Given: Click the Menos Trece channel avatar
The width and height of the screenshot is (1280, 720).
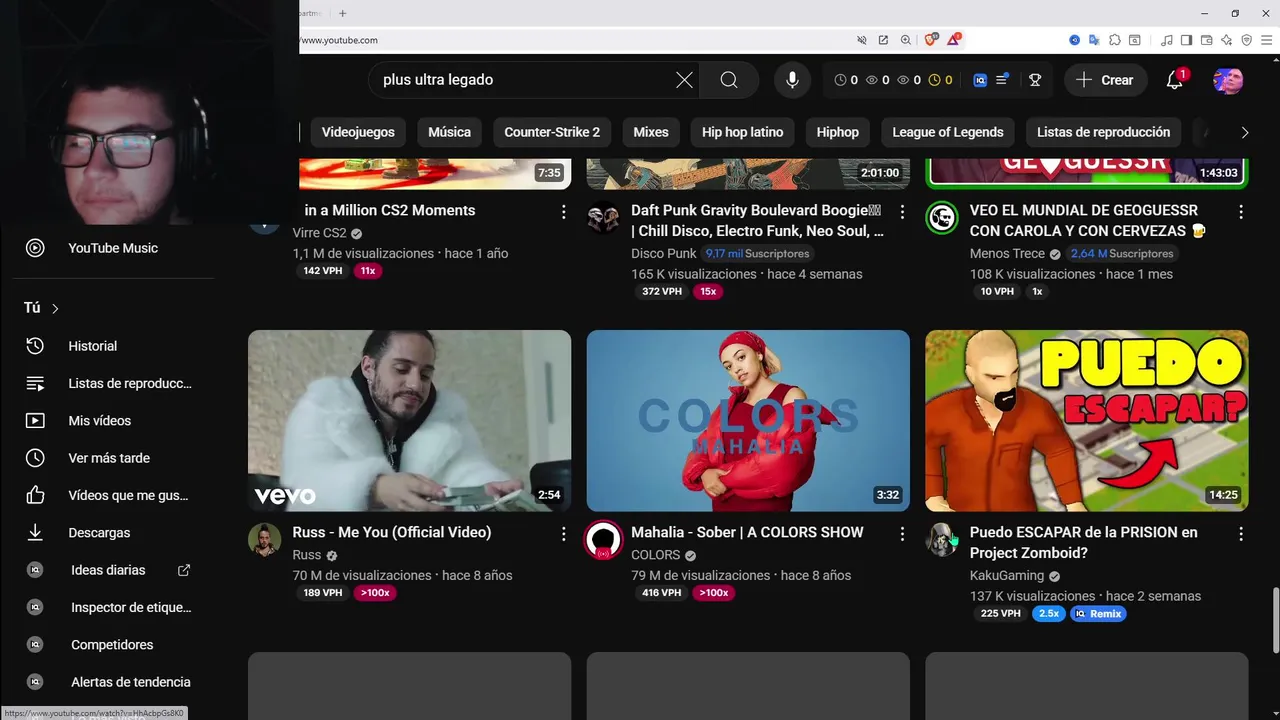Looking at the screenshot, I should 942,218.
